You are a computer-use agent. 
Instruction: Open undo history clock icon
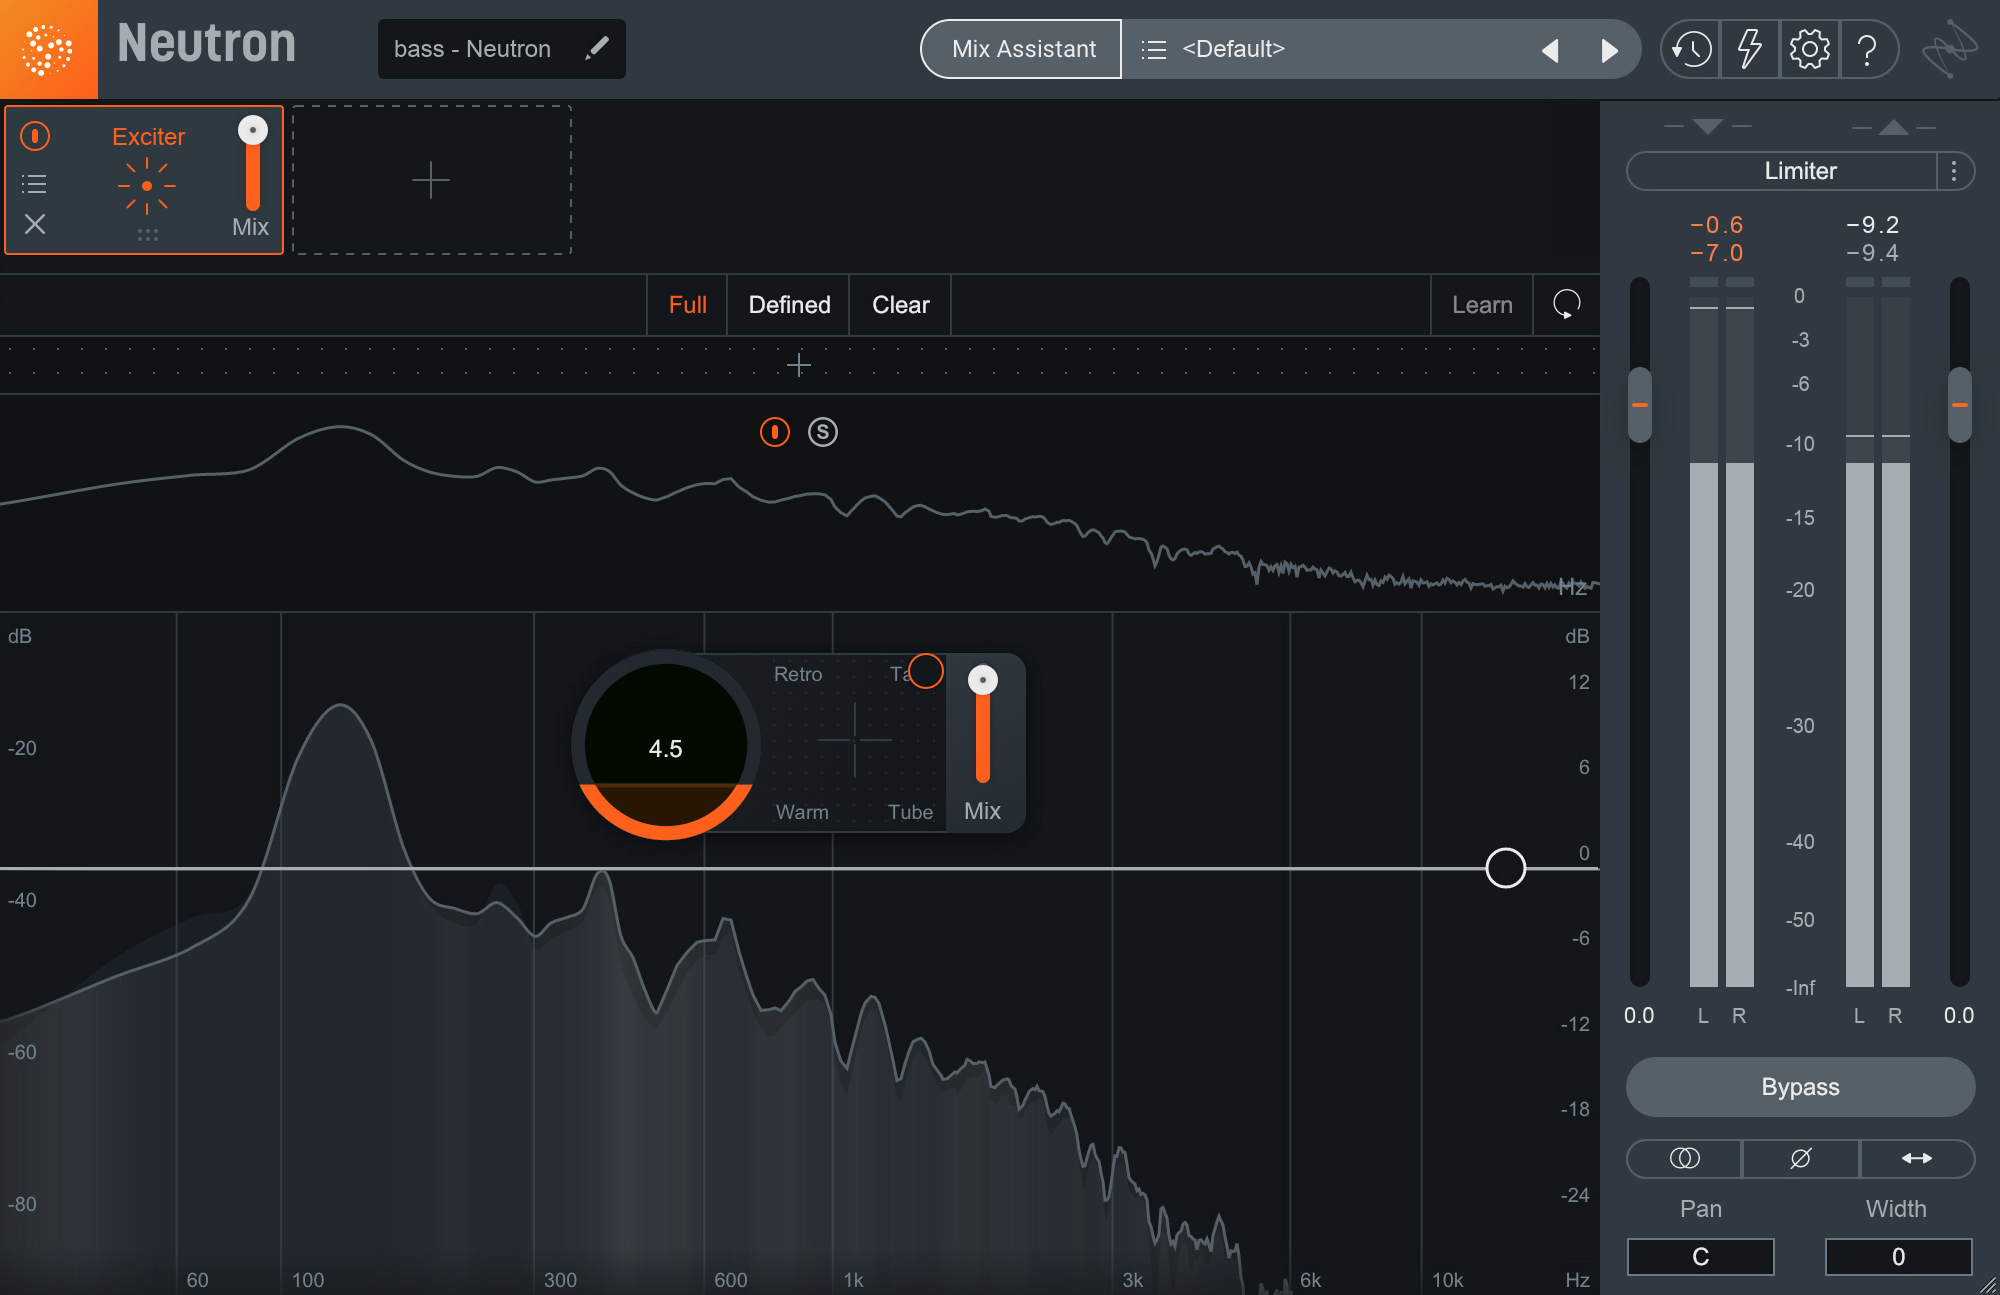1691,49
